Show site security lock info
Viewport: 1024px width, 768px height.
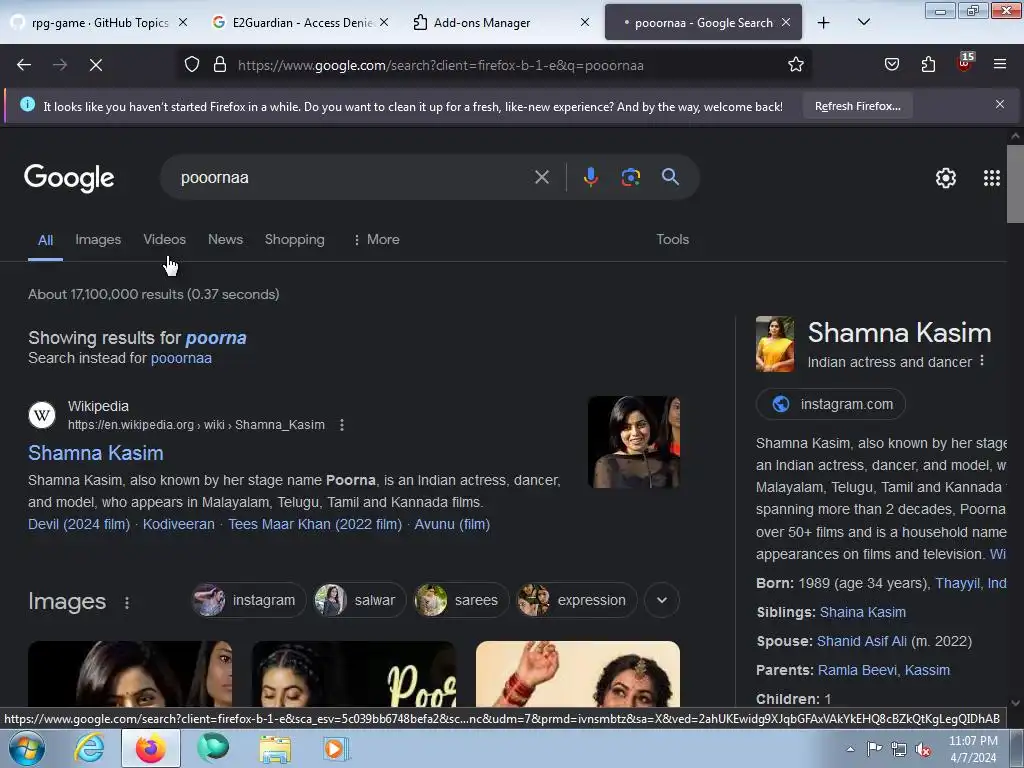coord(220,65)
